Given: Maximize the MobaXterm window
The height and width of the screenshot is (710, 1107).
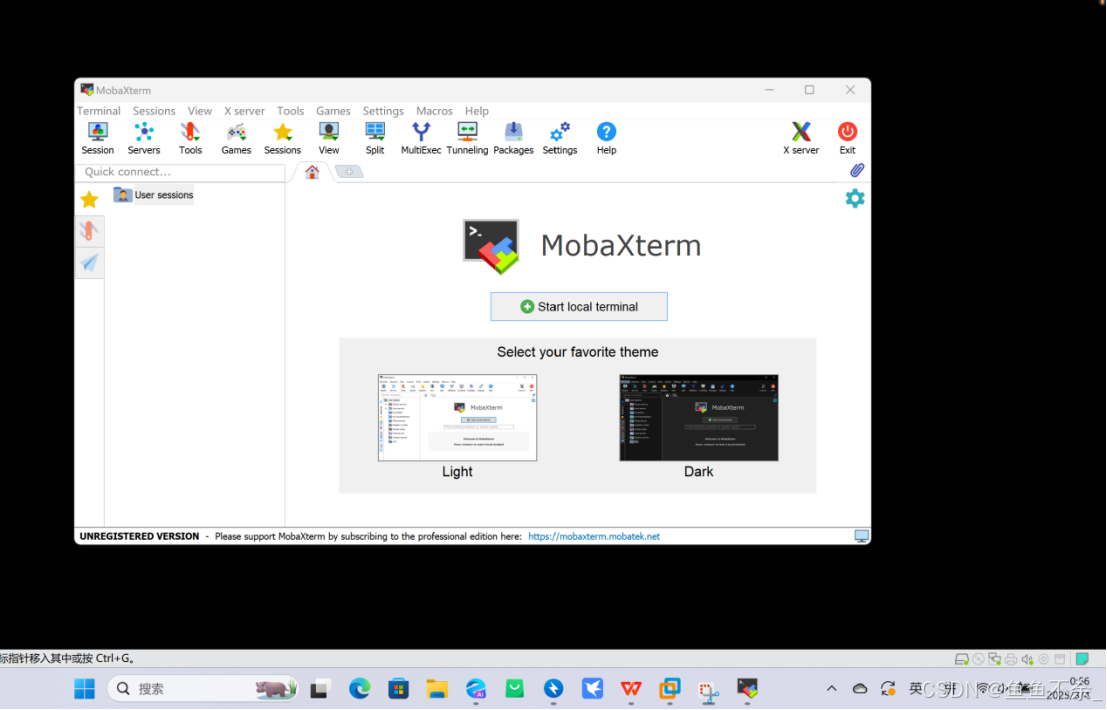Looking at the screenshot, I should point(810,90).
